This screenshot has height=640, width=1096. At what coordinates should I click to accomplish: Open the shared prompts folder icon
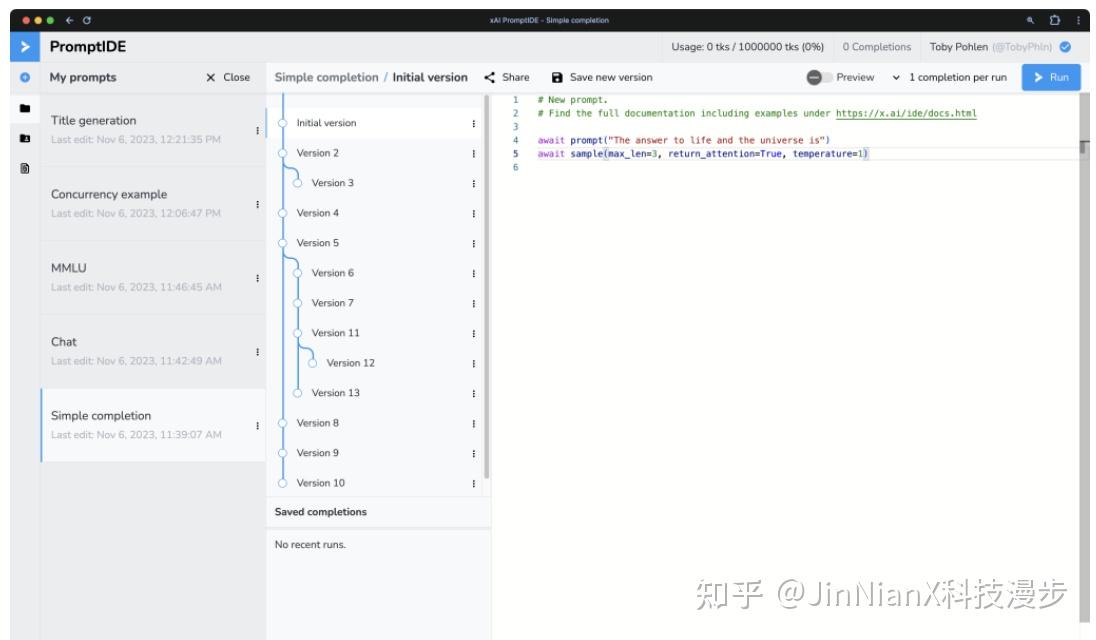coord(22,139)
